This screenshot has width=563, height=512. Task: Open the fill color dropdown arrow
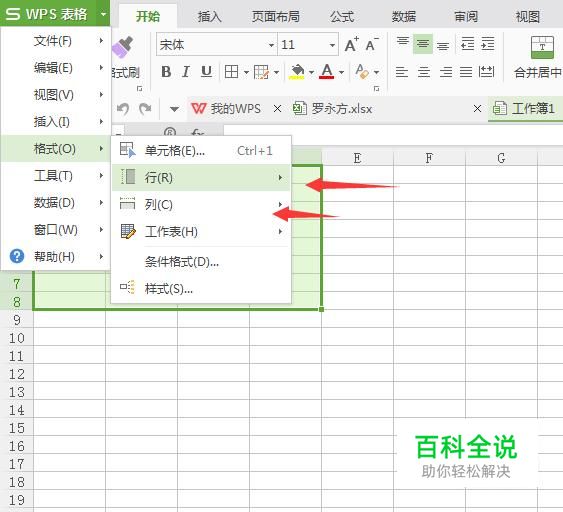click(312, 72)
